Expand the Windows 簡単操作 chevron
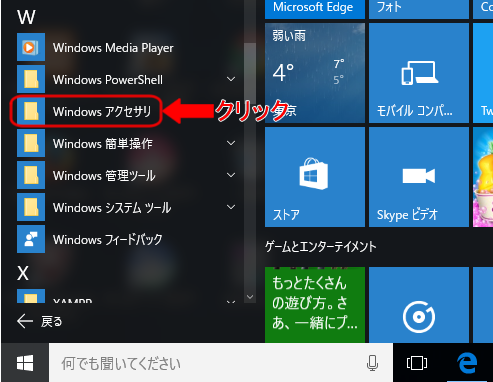The width and height of the screenshot is (493, 382). (231, 143)
